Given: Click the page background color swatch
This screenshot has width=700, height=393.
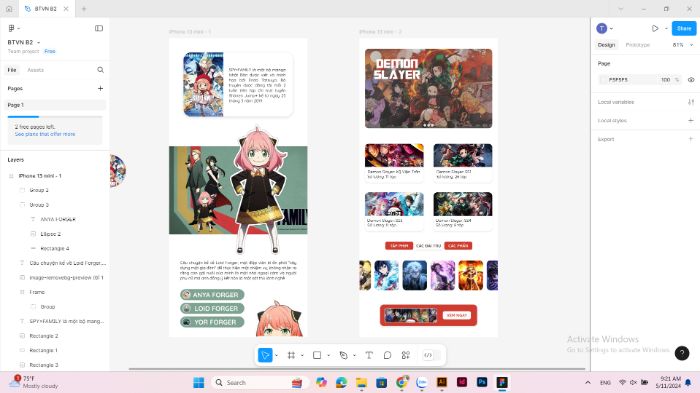Looking at the screenshot, I should pyautogui.click(x=603, y=79).
